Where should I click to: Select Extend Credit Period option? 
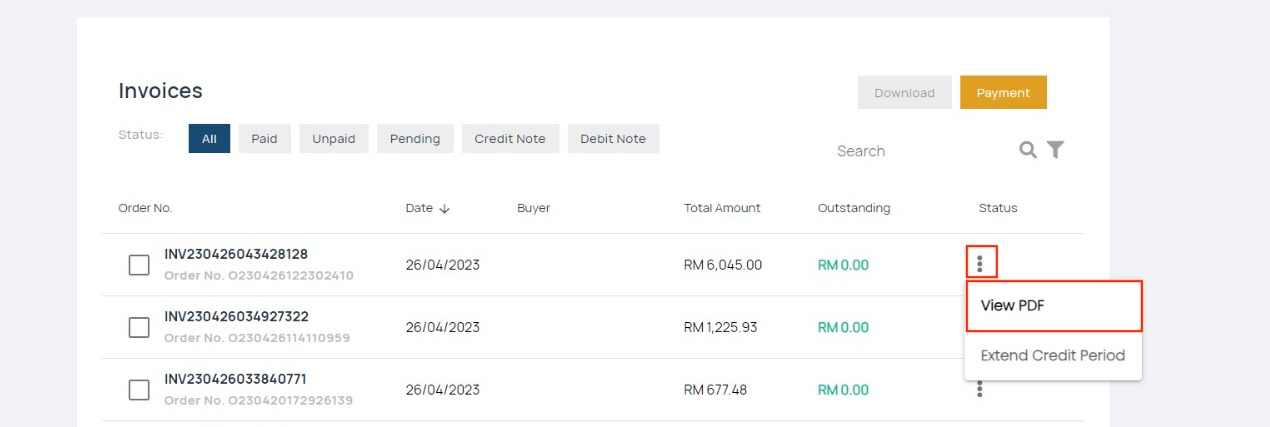(x=1053, y=355)
